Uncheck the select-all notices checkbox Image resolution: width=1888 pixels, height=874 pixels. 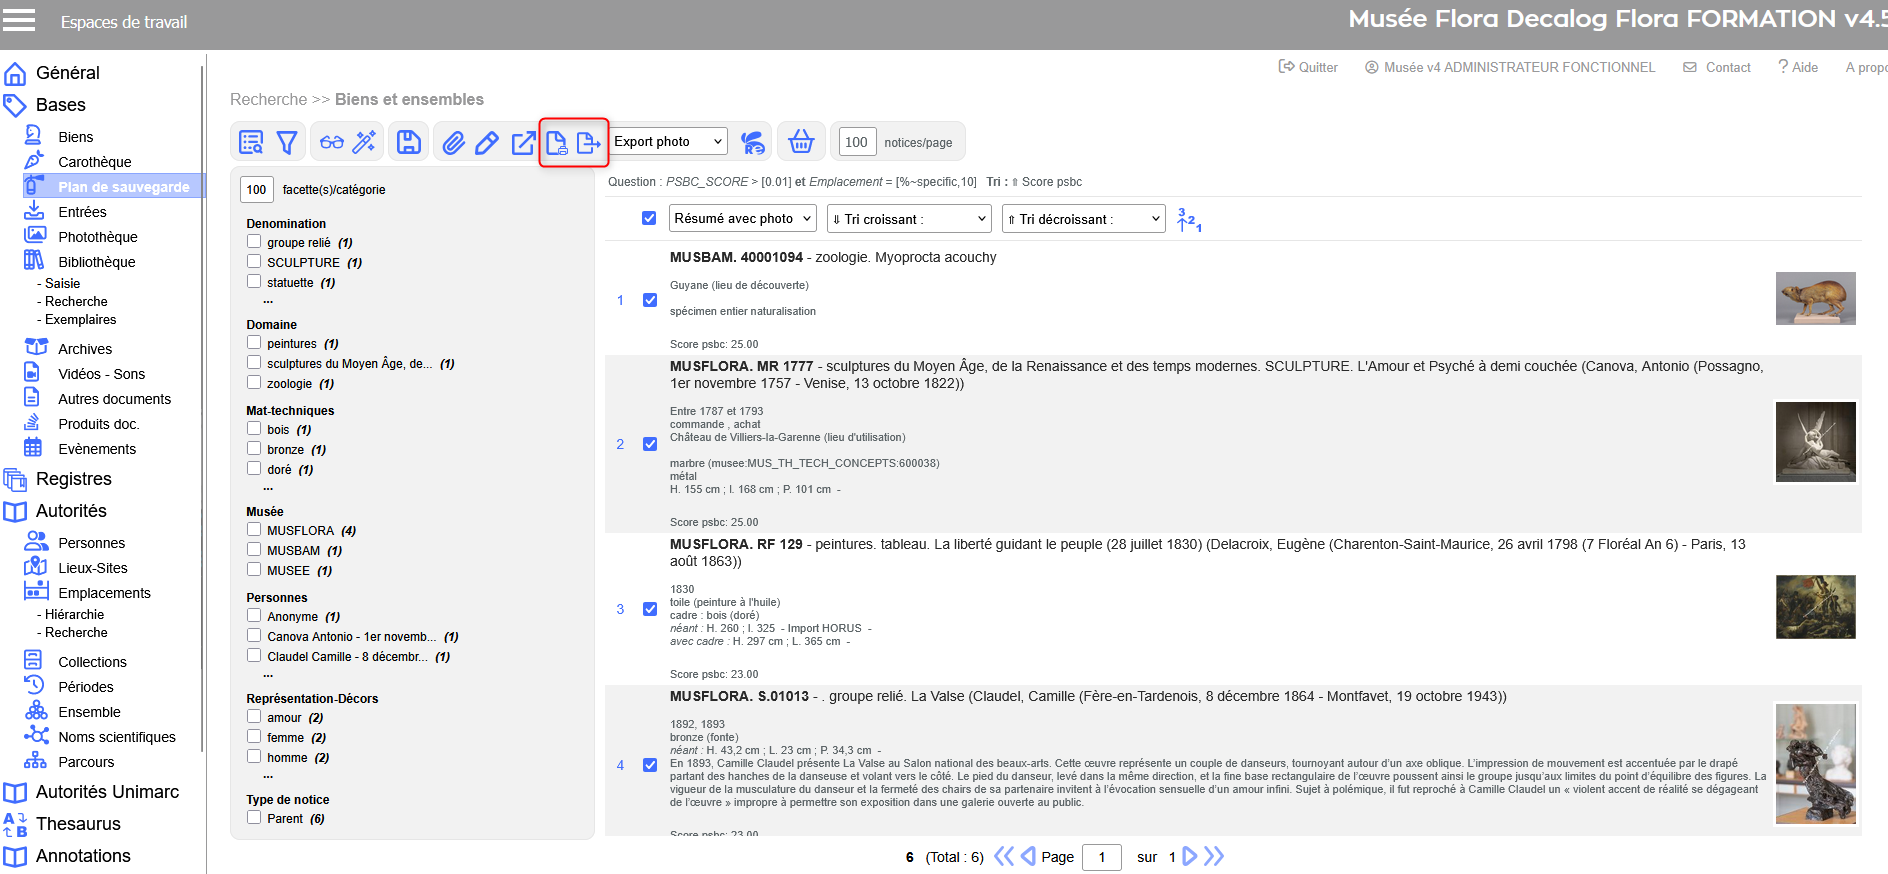[x=649, y=218]
